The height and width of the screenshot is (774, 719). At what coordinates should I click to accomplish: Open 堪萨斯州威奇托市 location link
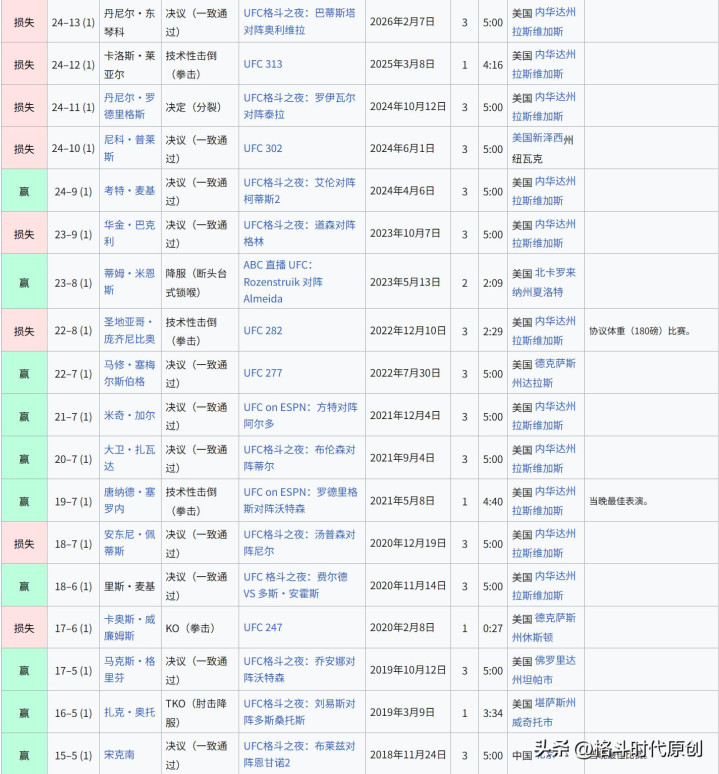(544, 712)
